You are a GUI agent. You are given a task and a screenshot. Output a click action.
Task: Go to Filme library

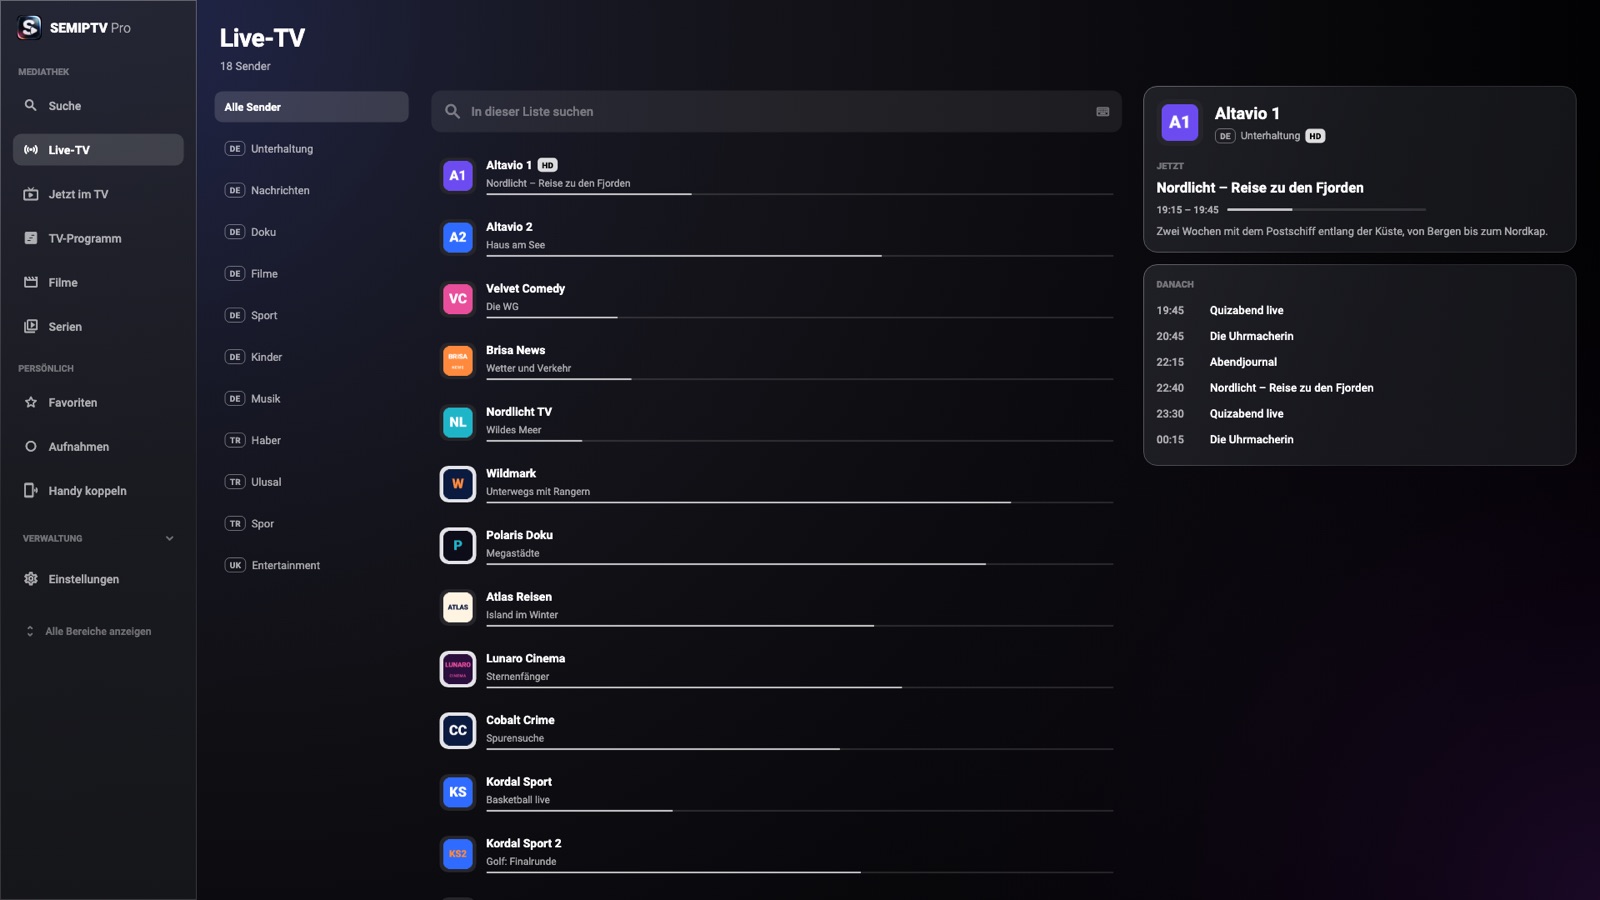[x=98, y=282]
